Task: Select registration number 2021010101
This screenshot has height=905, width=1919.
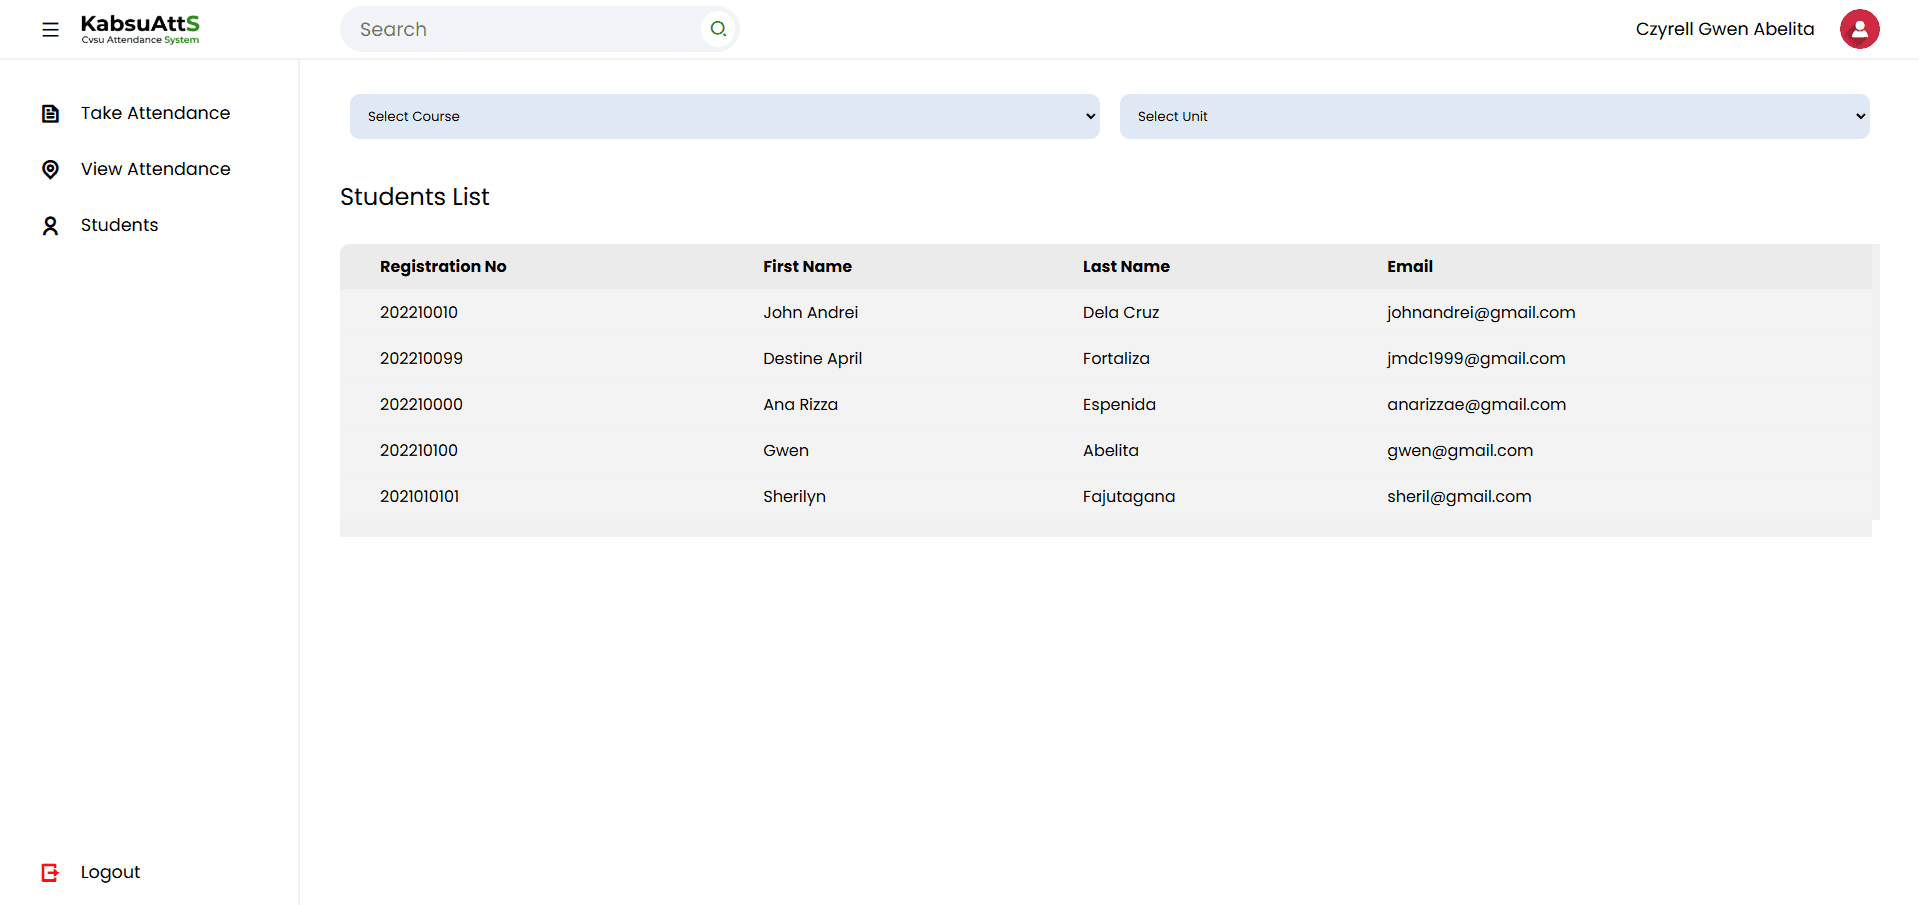Action: coord(419,497)
